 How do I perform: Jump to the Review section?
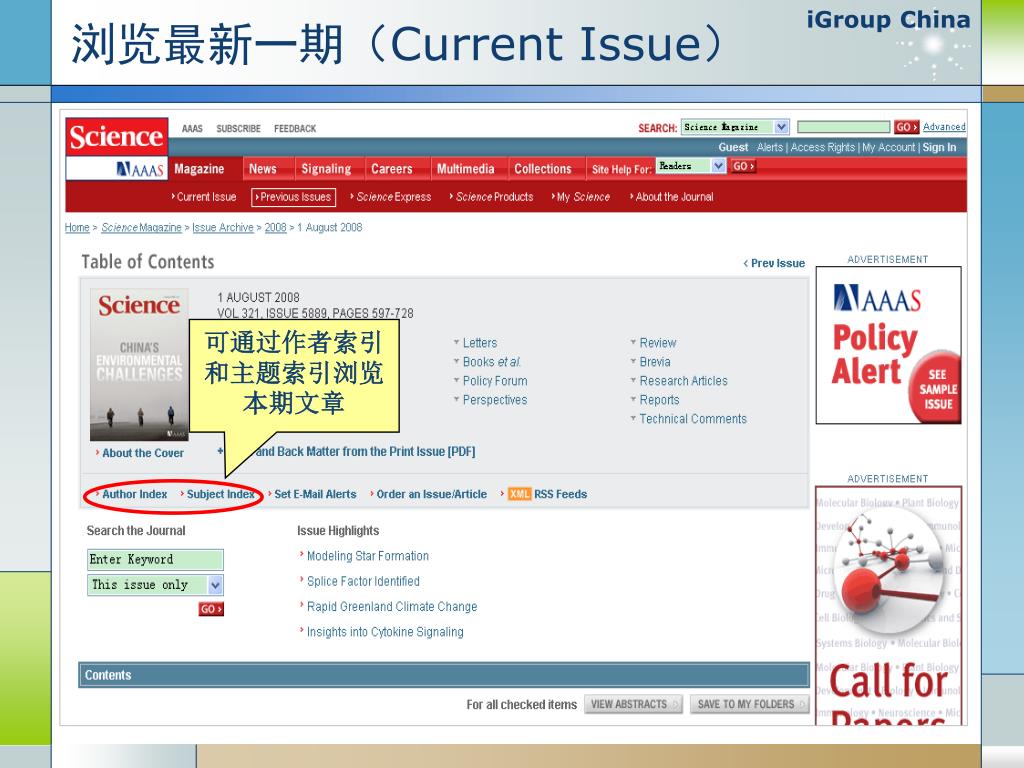658,343
